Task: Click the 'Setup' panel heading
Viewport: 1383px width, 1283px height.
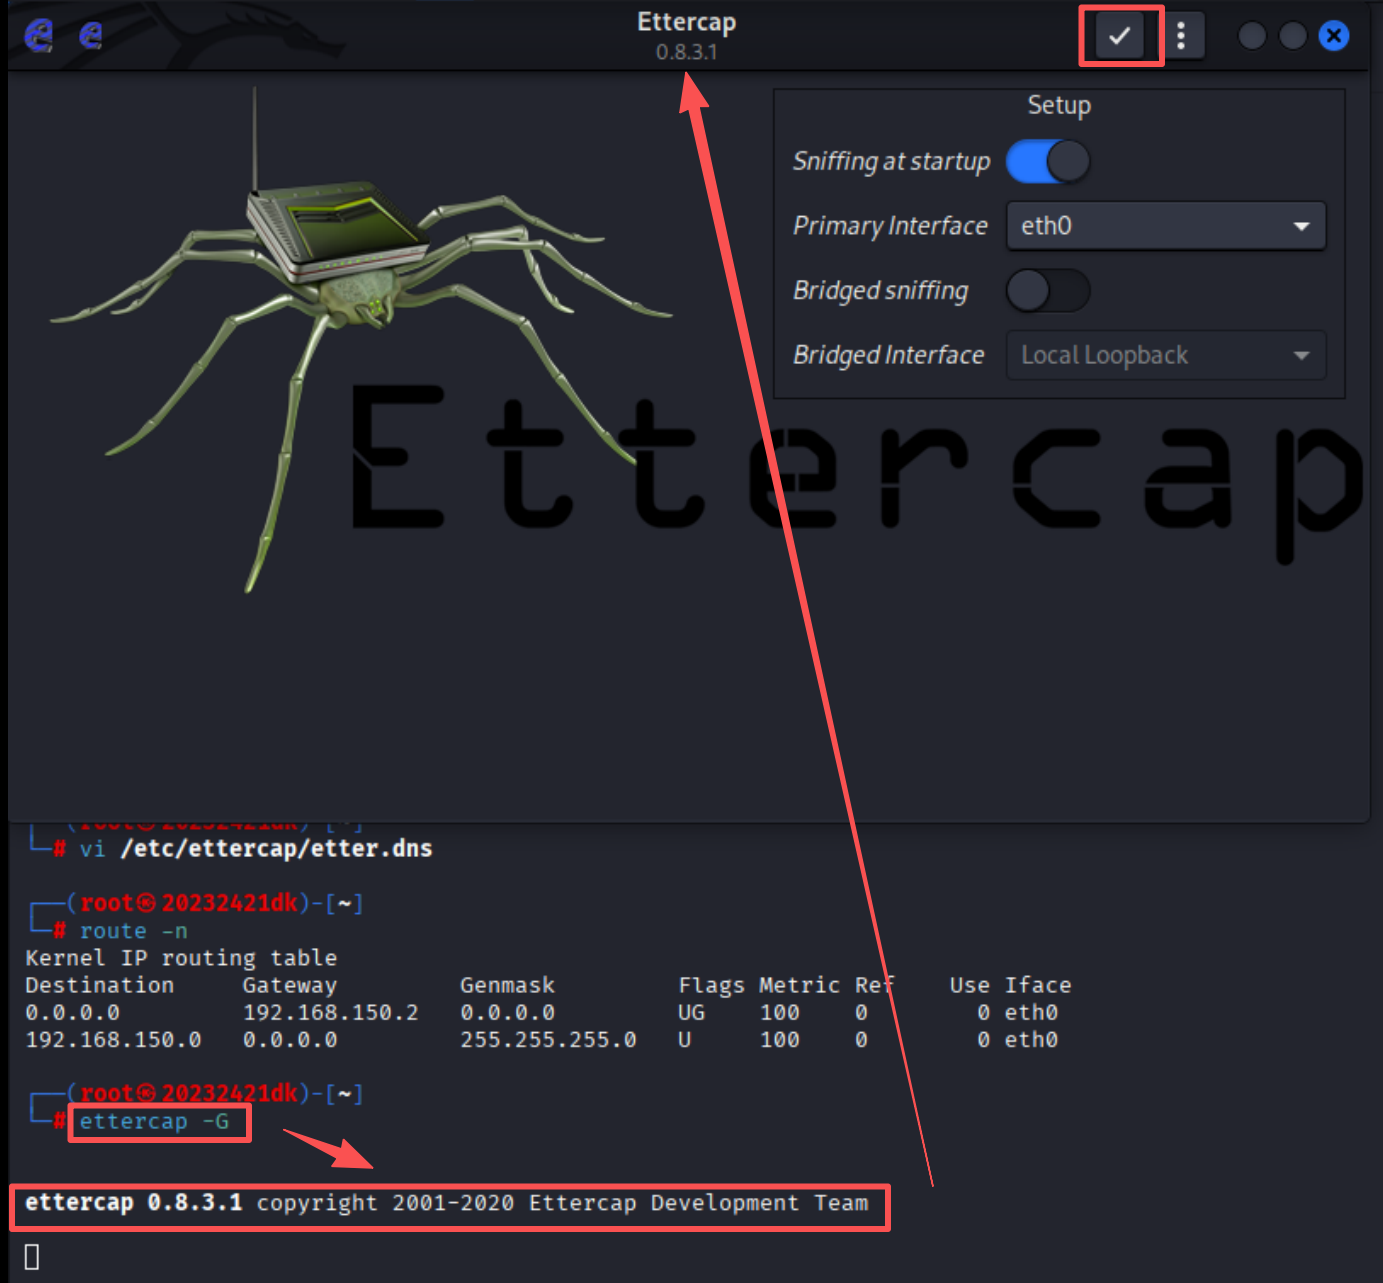Action: click(x=1059, y=105)
